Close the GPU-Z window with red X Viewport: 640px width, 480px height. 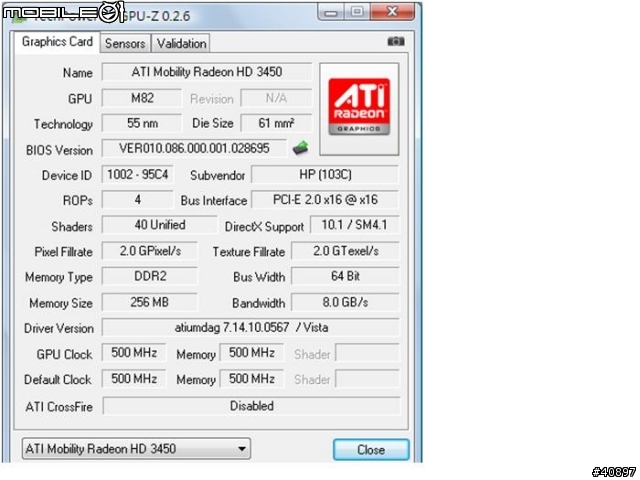[392, 12]
